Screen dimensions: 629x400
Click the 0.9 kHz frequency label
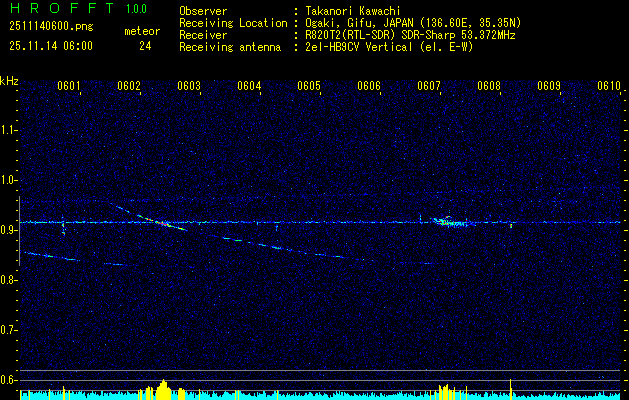coord(8,230)
